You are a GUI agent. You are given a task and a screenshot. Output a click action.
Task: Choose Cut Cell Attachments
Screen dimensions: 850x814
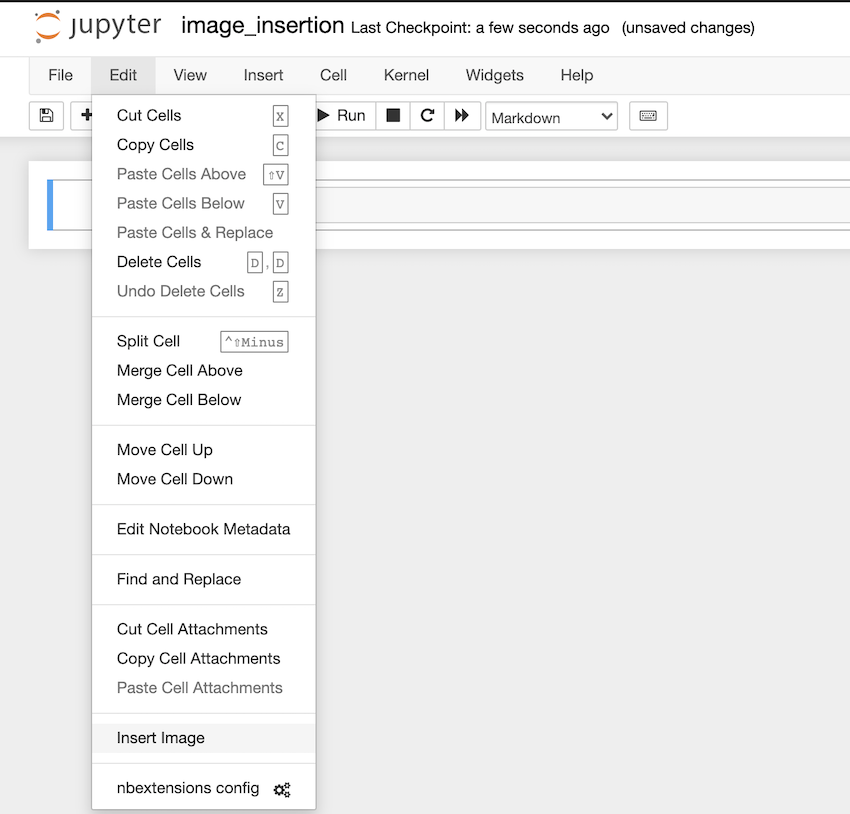pyautogui.click(x=203, y=629)
